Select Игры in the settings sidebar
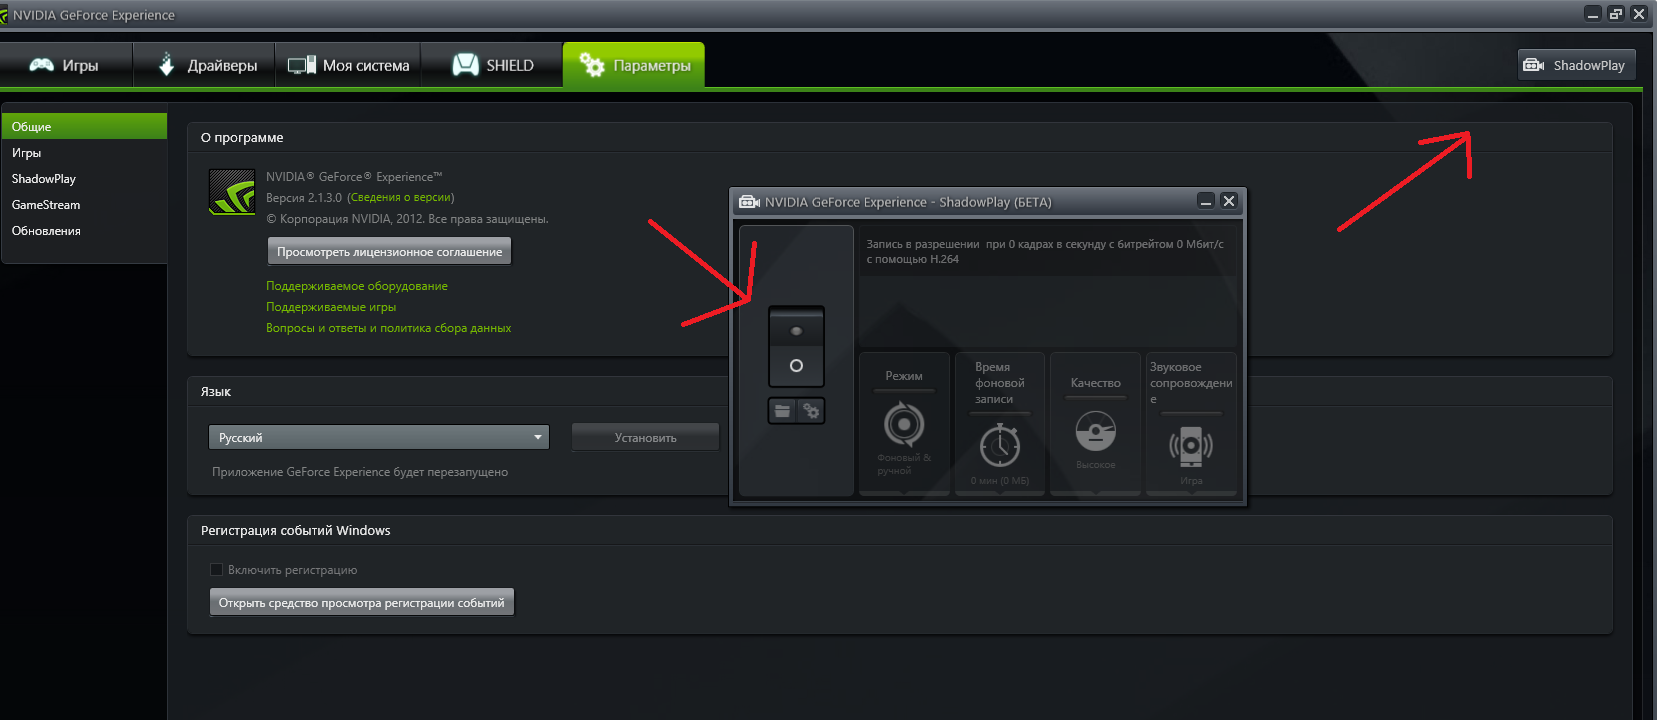The width and height of the screenshot is (1657, 720). [84, 153]
